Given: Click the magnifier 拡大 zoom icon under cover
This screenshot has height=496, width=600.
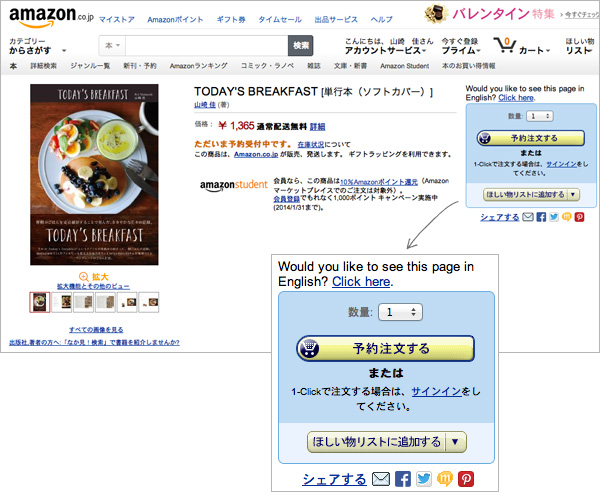Looking at the screenshot, I should tap(84, 277).
